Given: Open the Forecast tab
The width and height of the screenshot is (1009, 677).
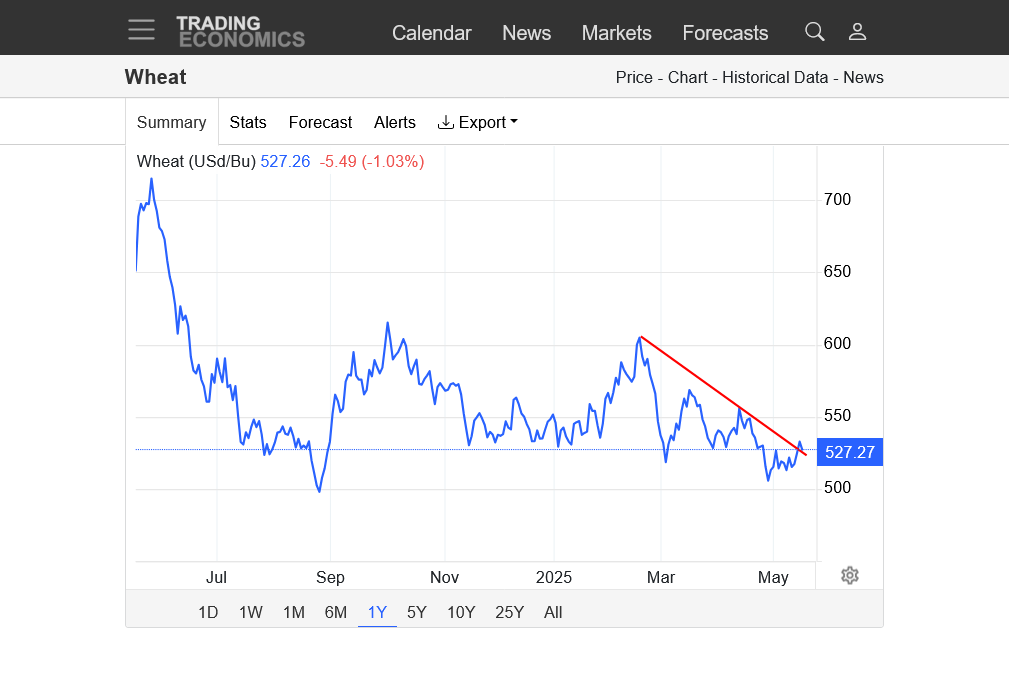Looking at the screenshot, I should pos(320,122).
